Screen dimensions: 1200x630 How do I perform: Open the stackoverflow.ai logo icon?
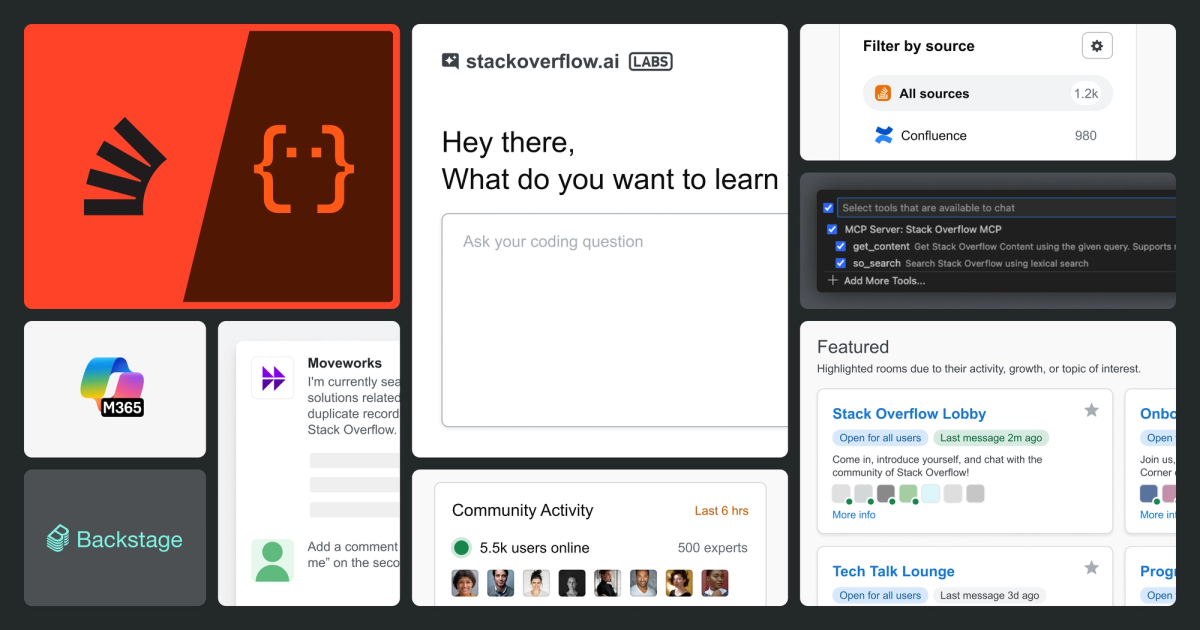point(452,60)
